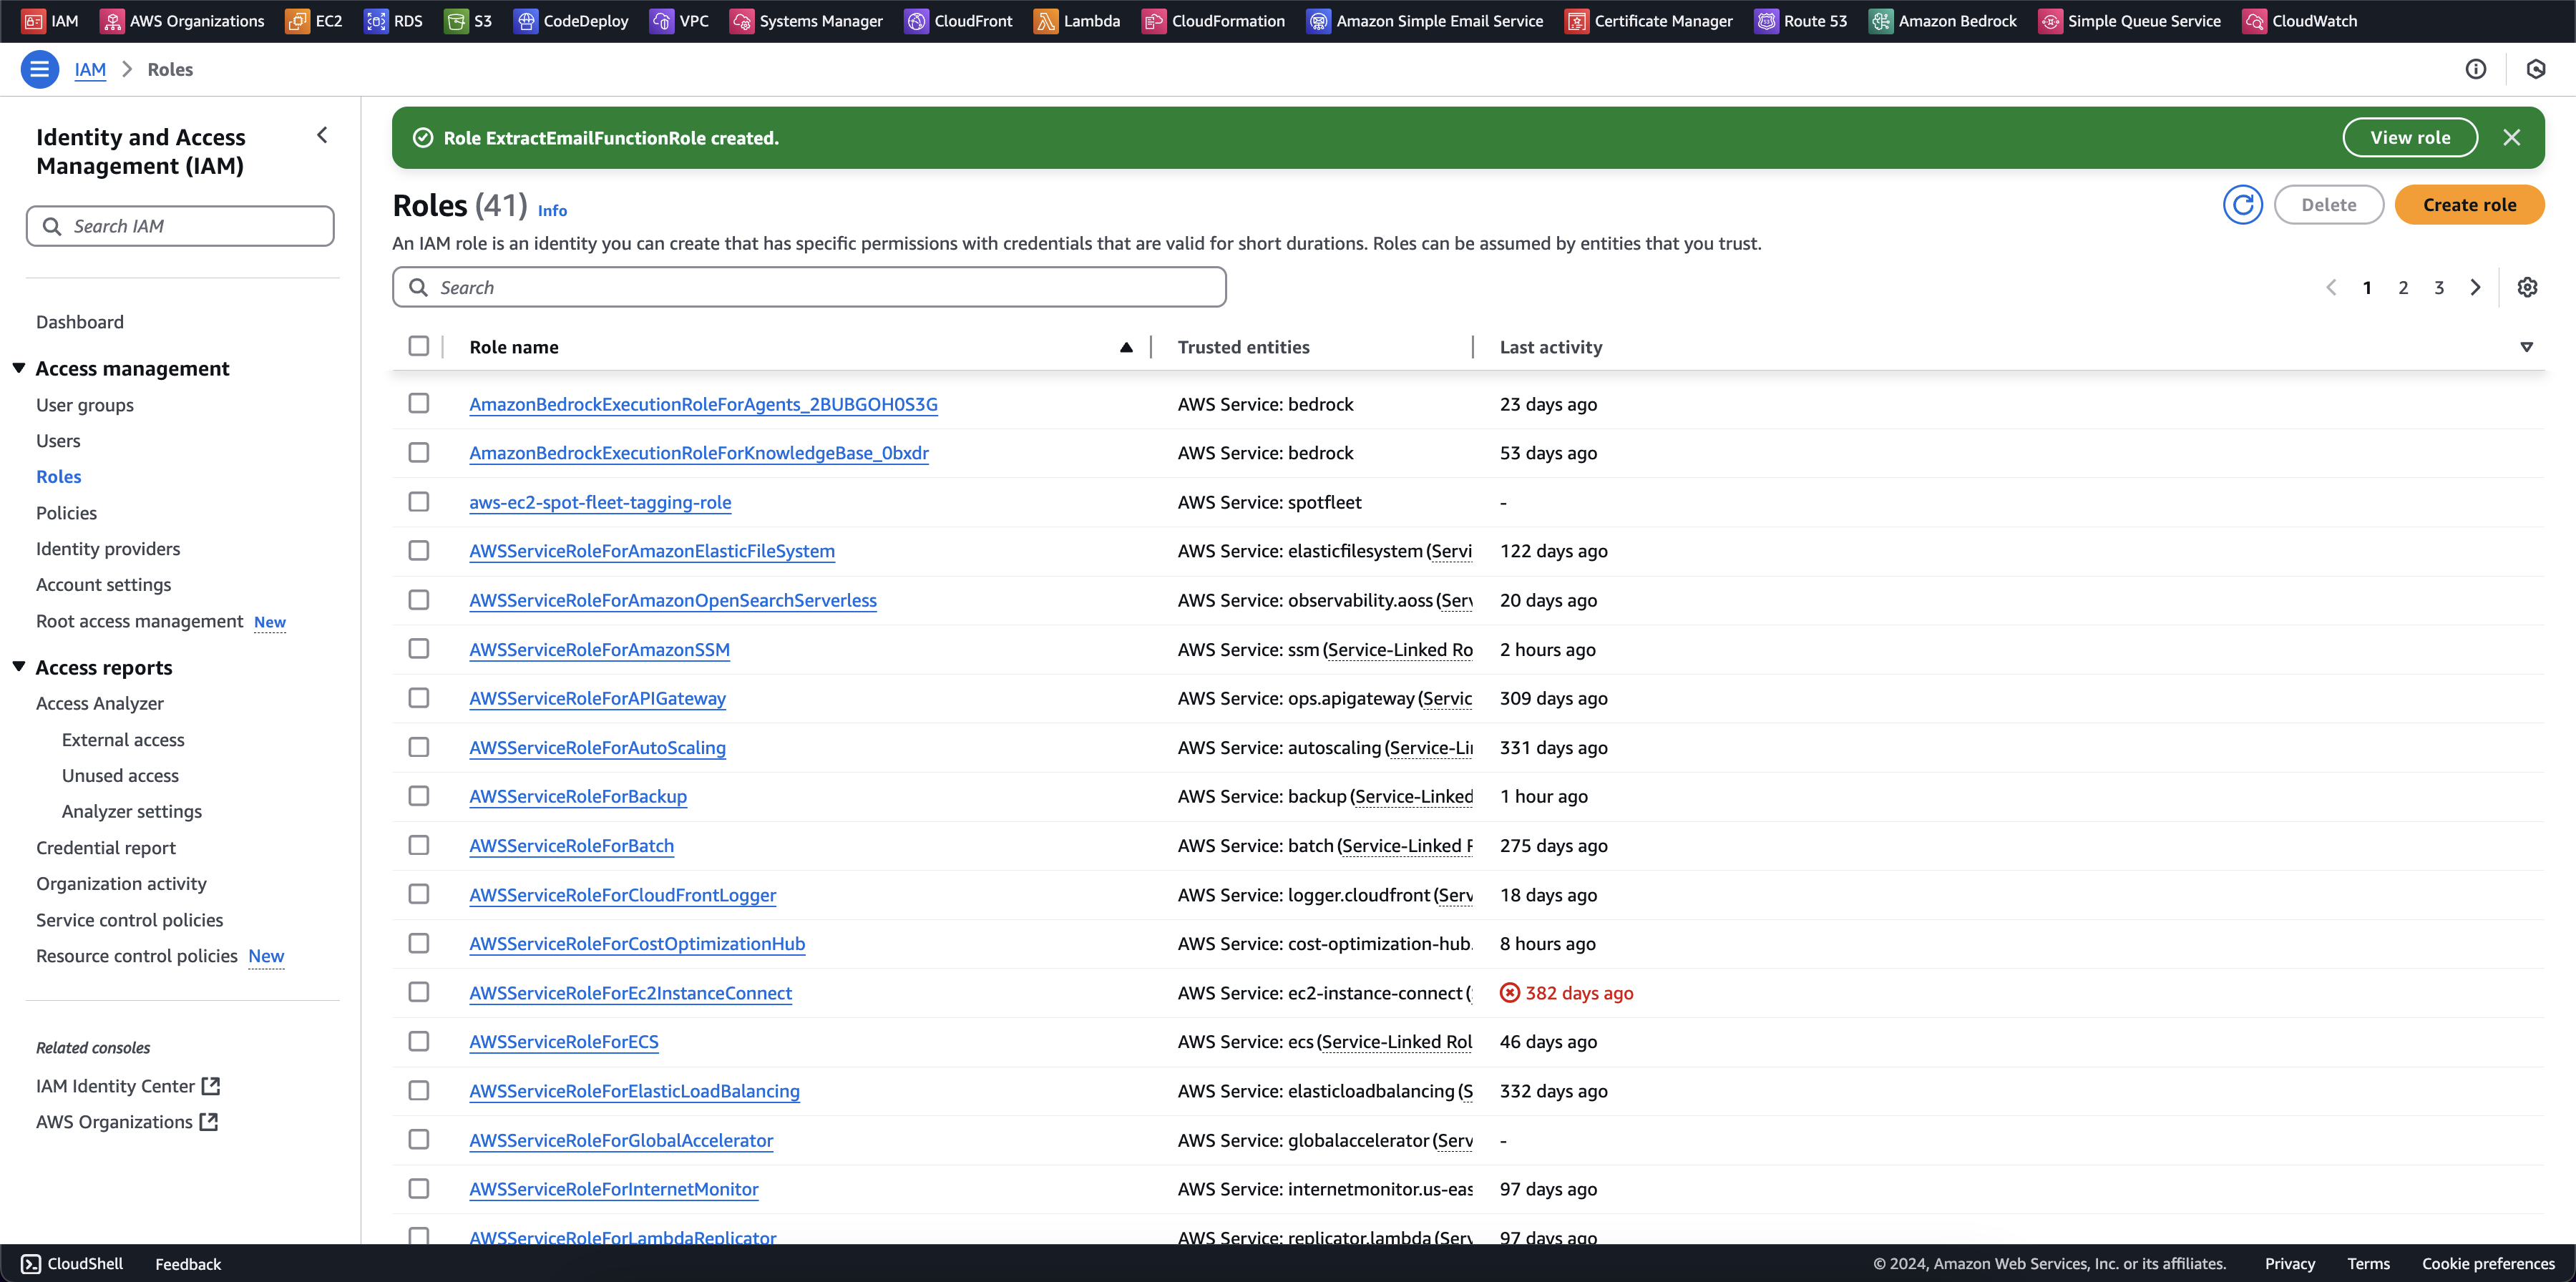Open the CloudWatch shortcut icon

2254,21
